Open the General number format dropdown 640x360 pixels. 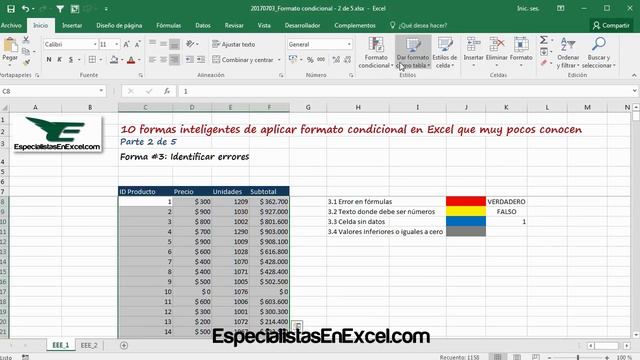(349, 44)
